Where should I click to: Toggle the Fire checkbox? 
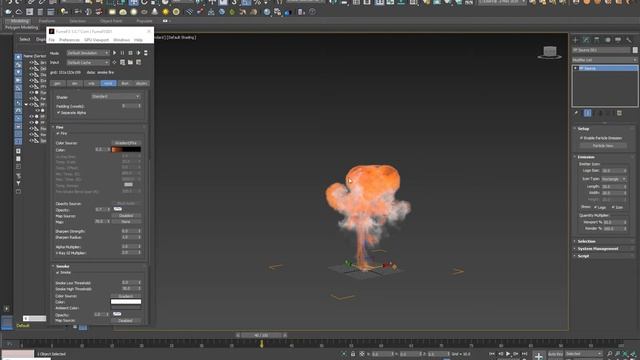[58, 133]
